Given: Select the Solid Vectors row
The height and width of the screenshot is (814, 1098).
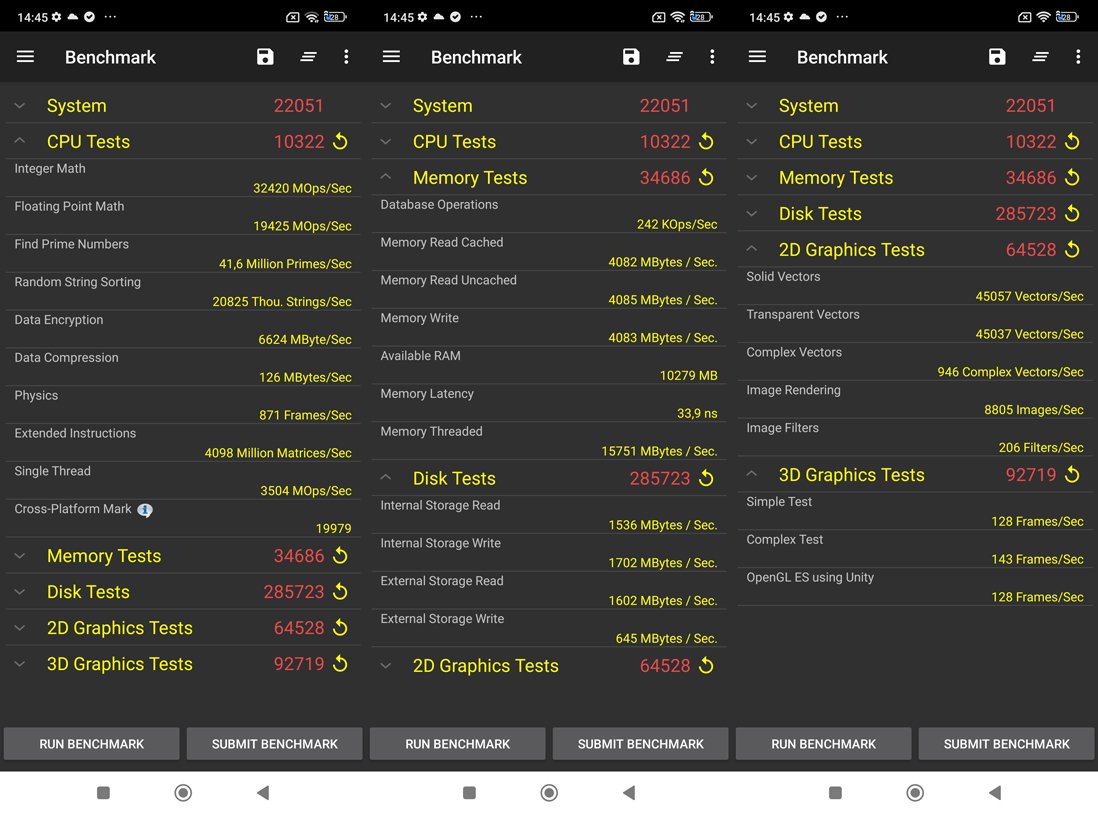Looking at the screenshot, I should coord(915,286).
